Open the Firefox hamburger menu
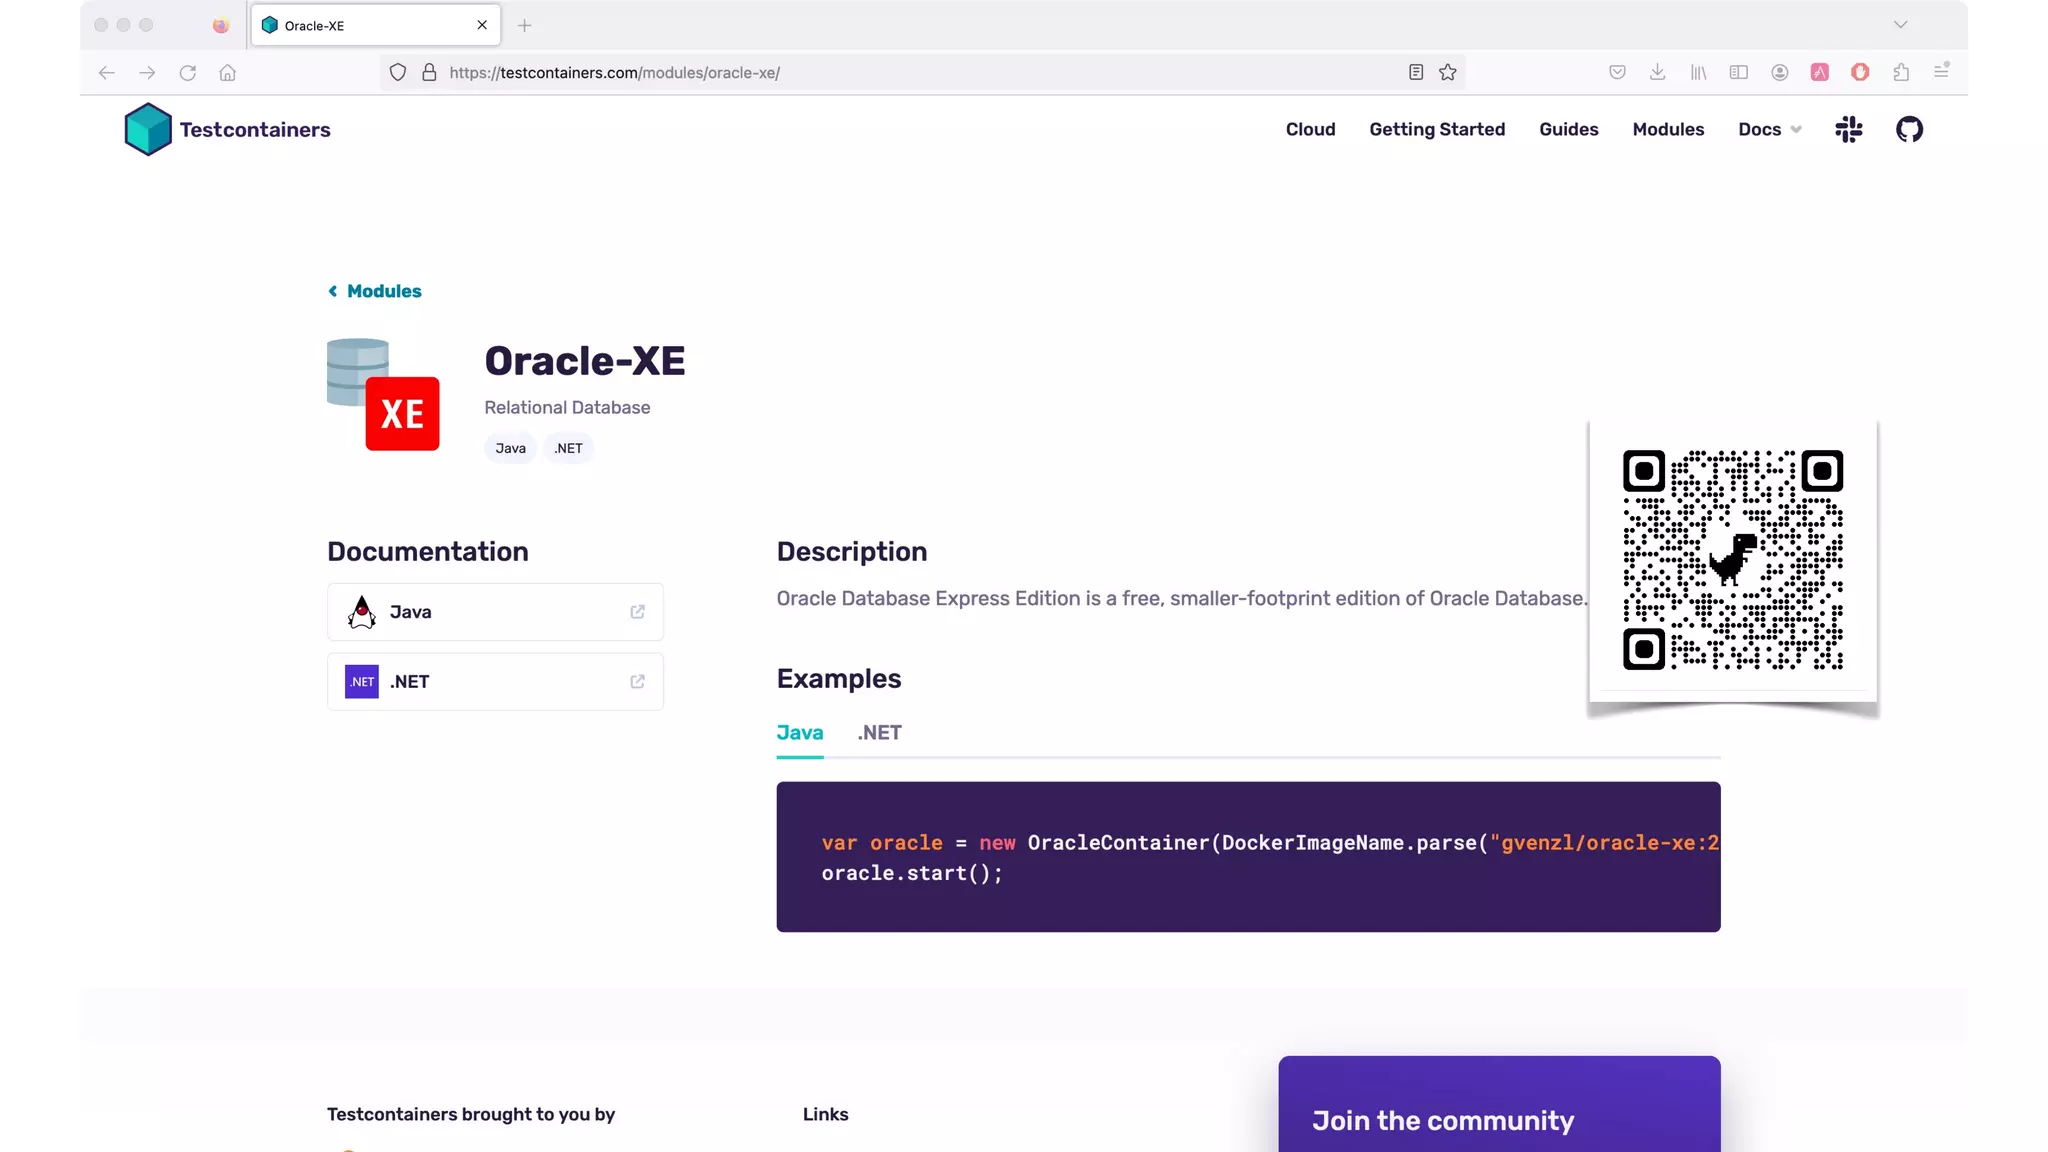 coord(1941,72)
